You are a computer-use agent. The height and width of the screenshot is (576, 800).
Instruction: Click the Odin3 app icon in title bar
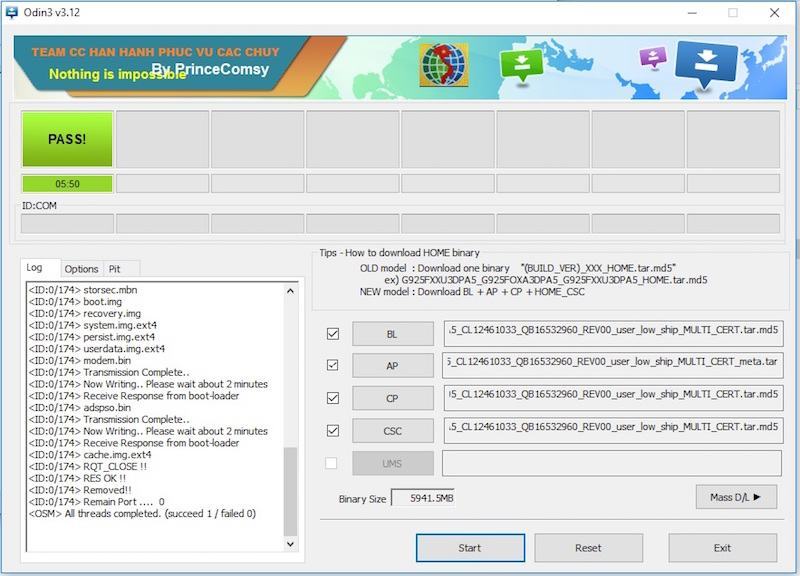coord(12,12)
